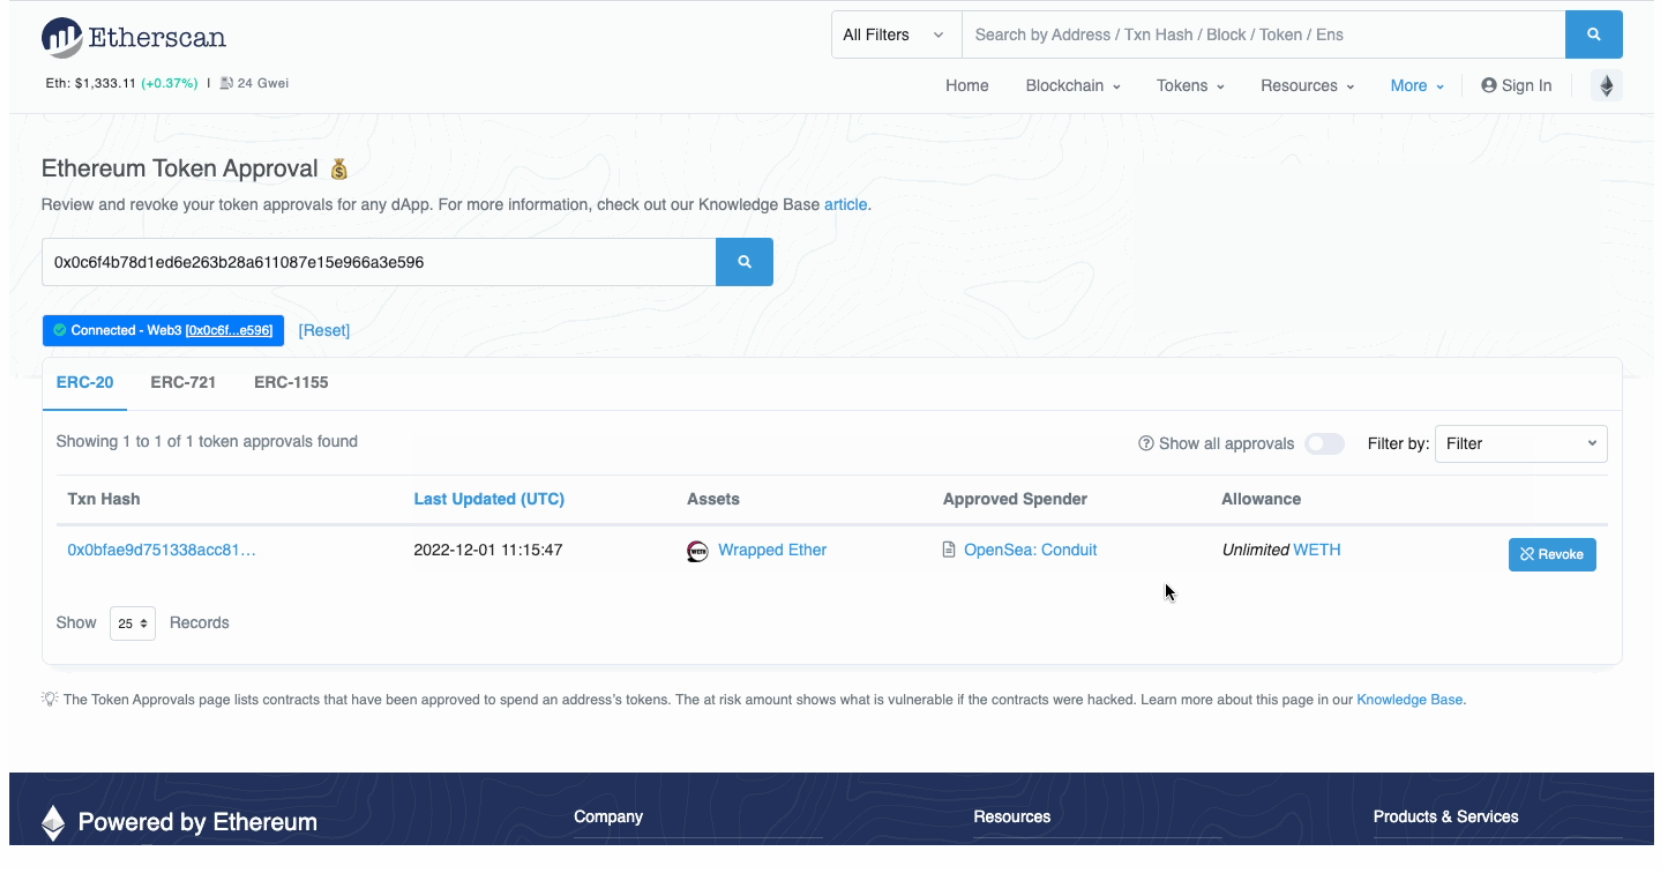This screenshot has width=1662, height=870.
Task: Open the 25 records per page selector
Action: pos(132,623)
